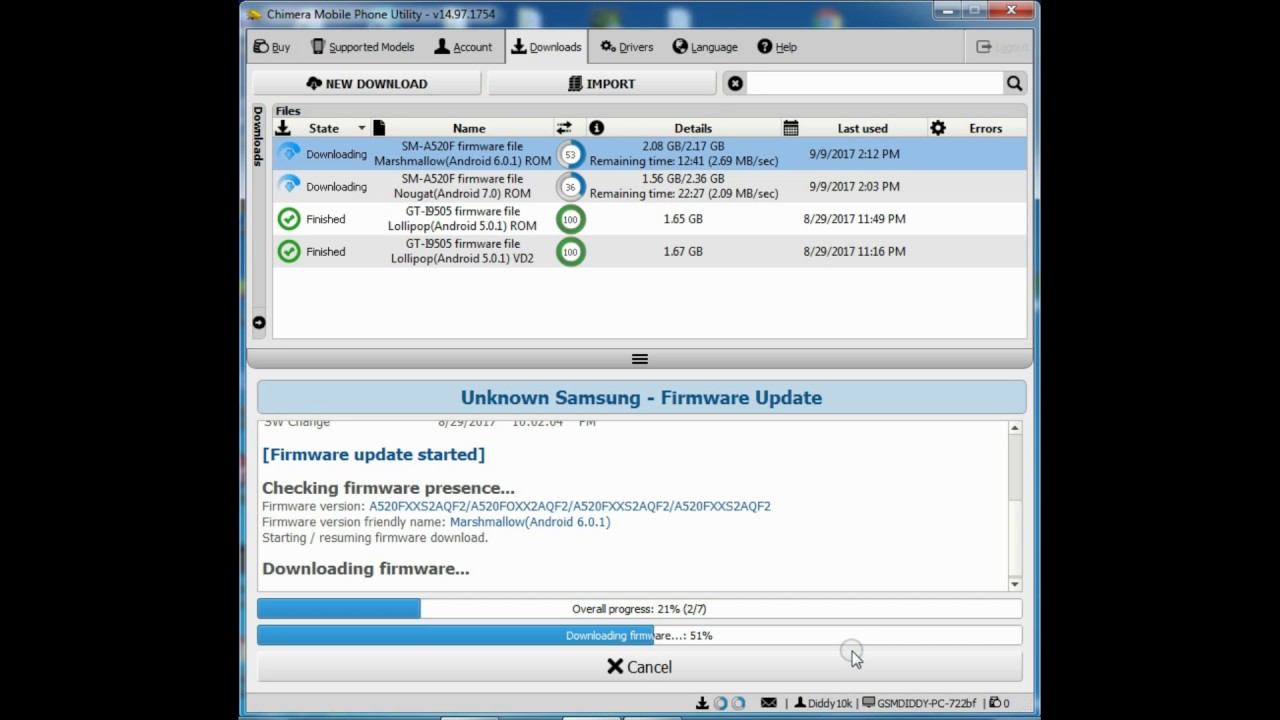
Task: Open the Drivers tab
Action: click(x=627, y=47)
